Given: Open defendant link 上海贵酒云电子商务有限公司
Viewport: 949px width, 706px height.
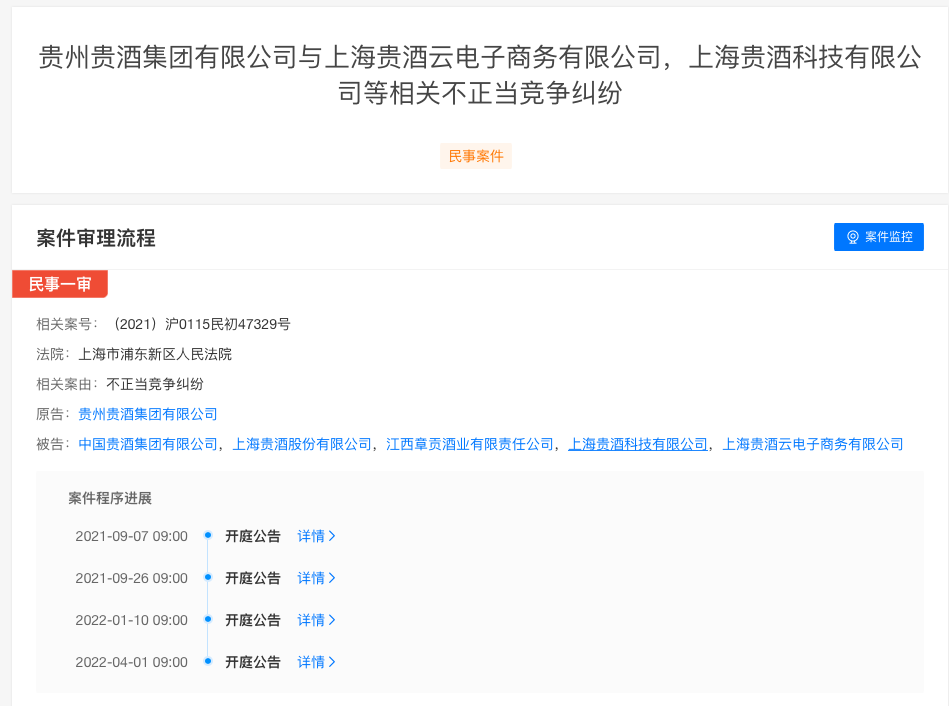Looking at the screenshot, I should [813, 444].
